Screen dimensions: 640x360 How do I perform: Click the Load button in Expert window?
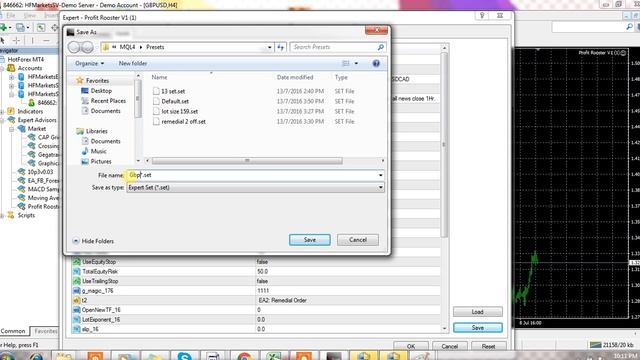[x=478, y=312]
